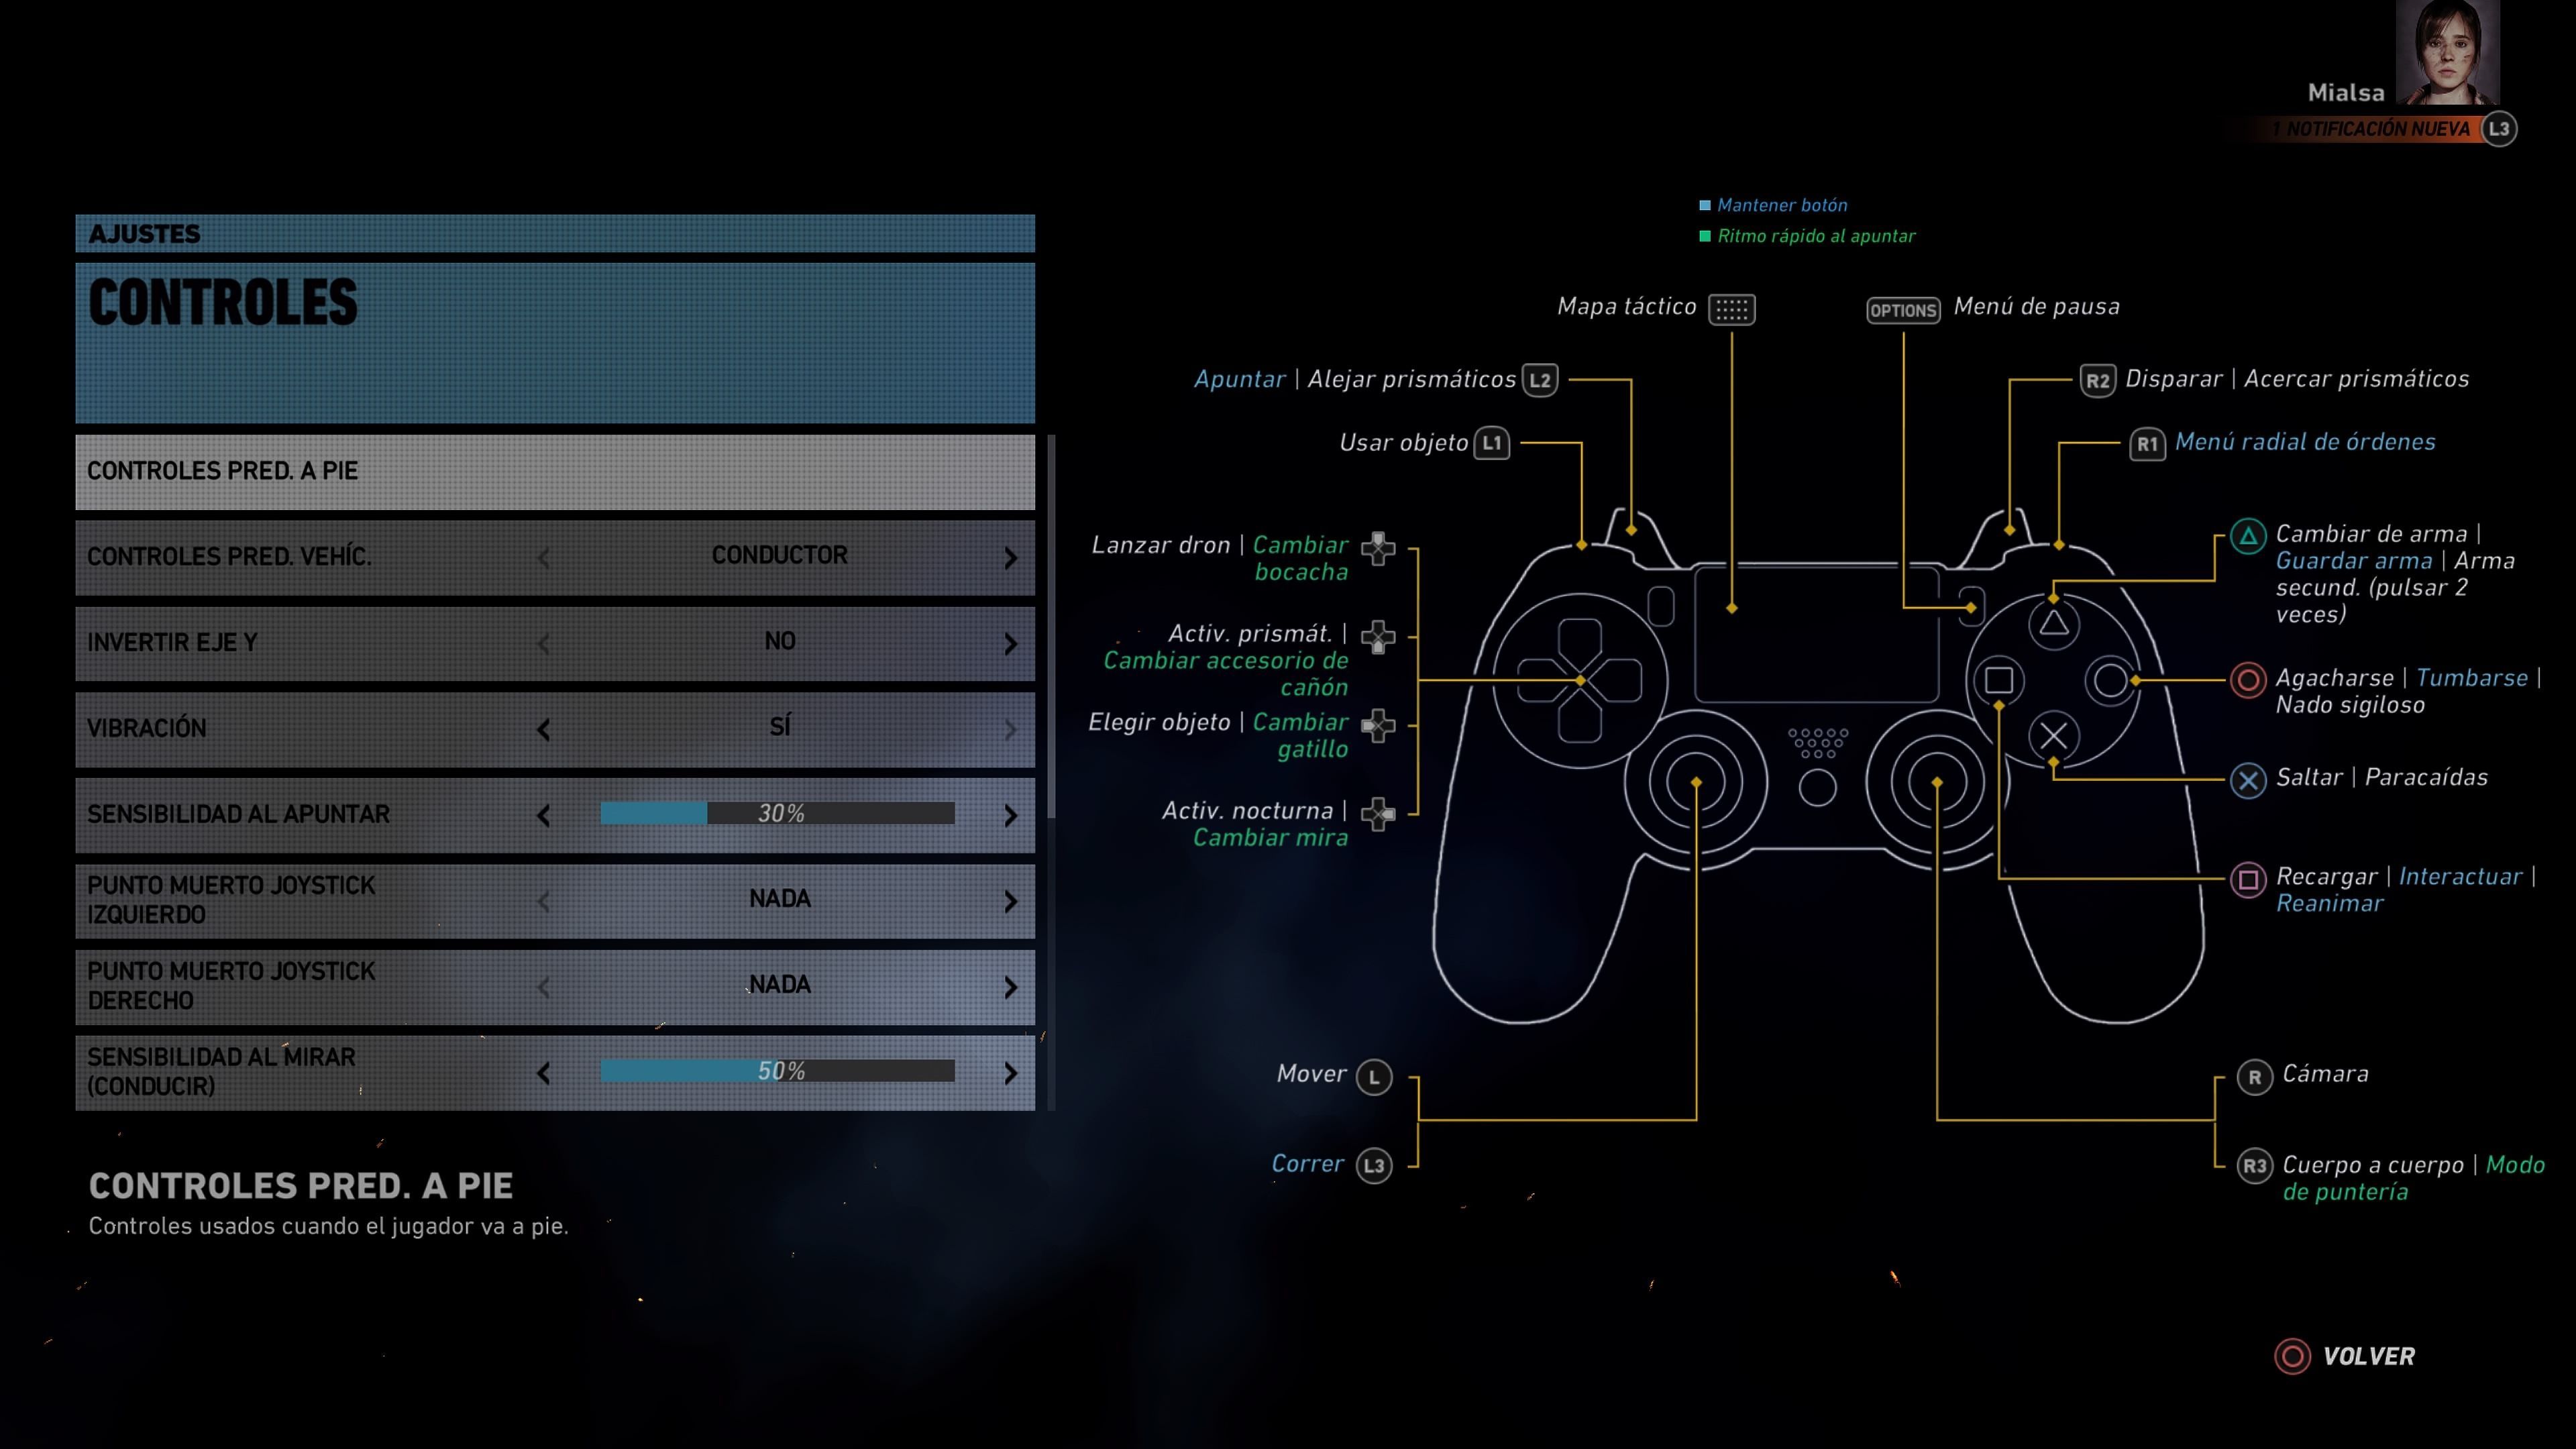Image resolution: width=2576 pixels, height=1449 pixels.
Task: Click the L3 Correr stick icon
Action: (x=1373, y=1165)
